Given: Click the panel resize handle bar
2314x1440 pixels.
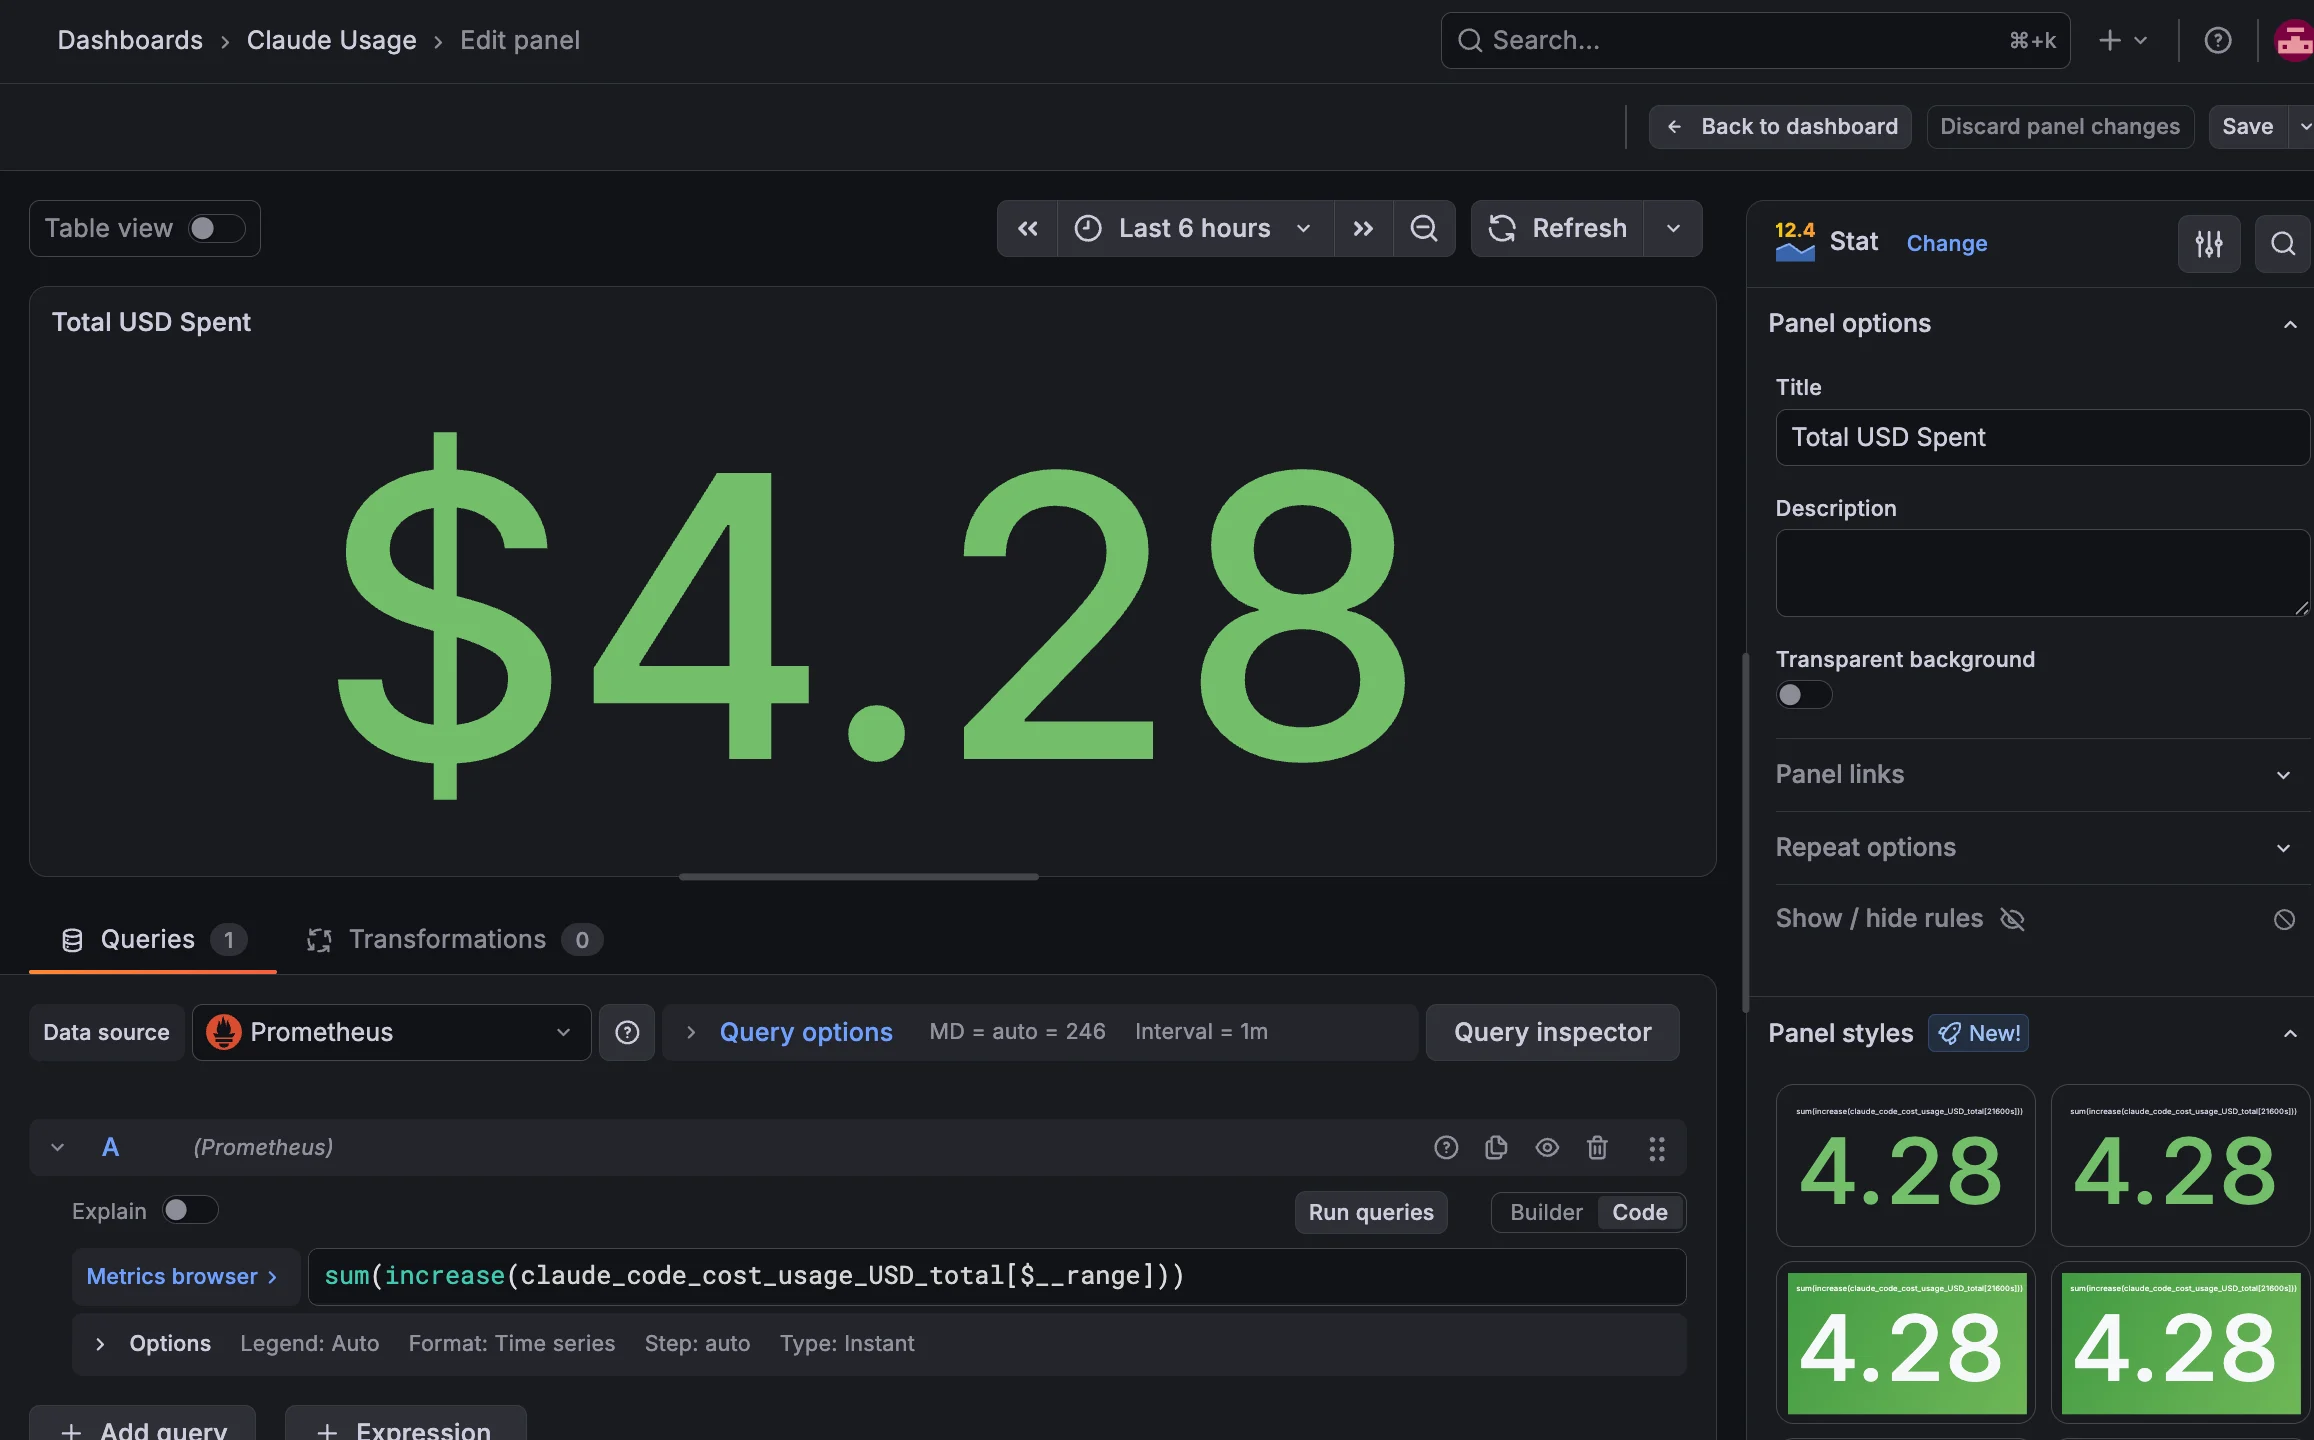Looking at the screenshot, I should click(x=858, y=877).
